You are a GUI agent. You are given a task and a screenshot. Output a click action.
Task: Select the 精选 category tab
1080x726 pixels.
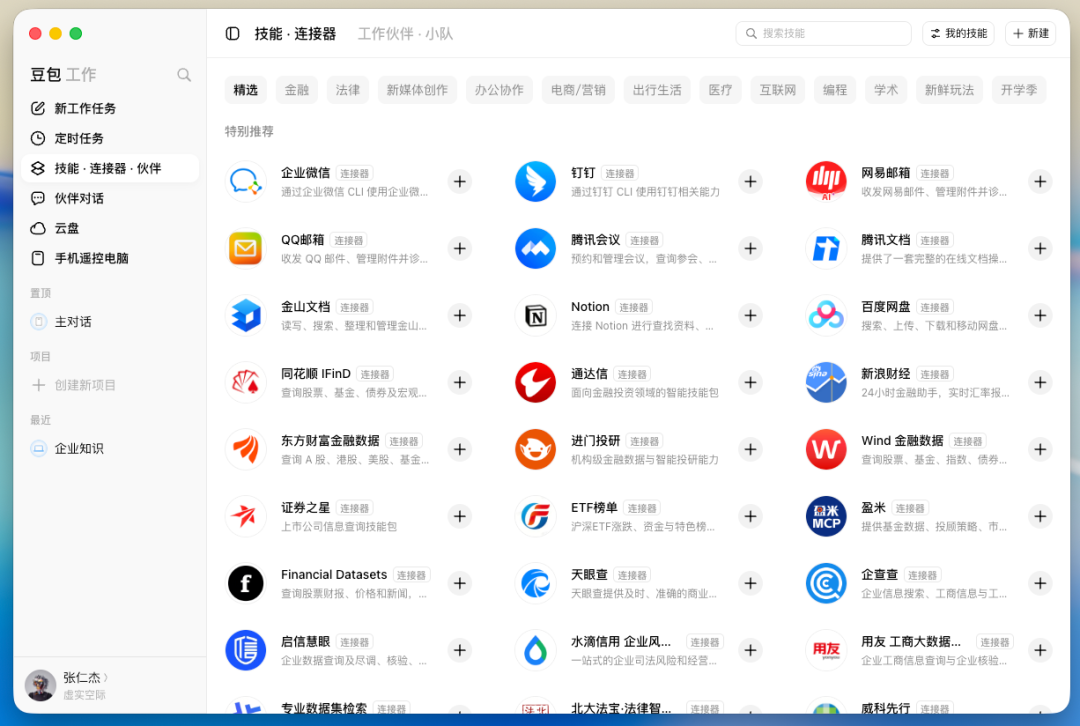tap(246, 90)
